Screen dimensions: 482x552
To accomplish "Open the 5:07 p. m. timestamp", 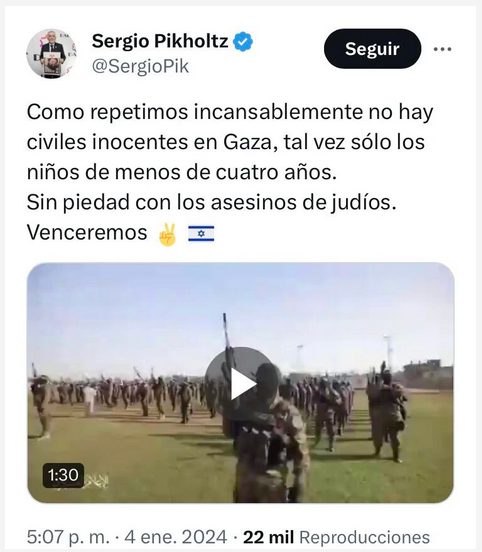I will tap(68, 538).
